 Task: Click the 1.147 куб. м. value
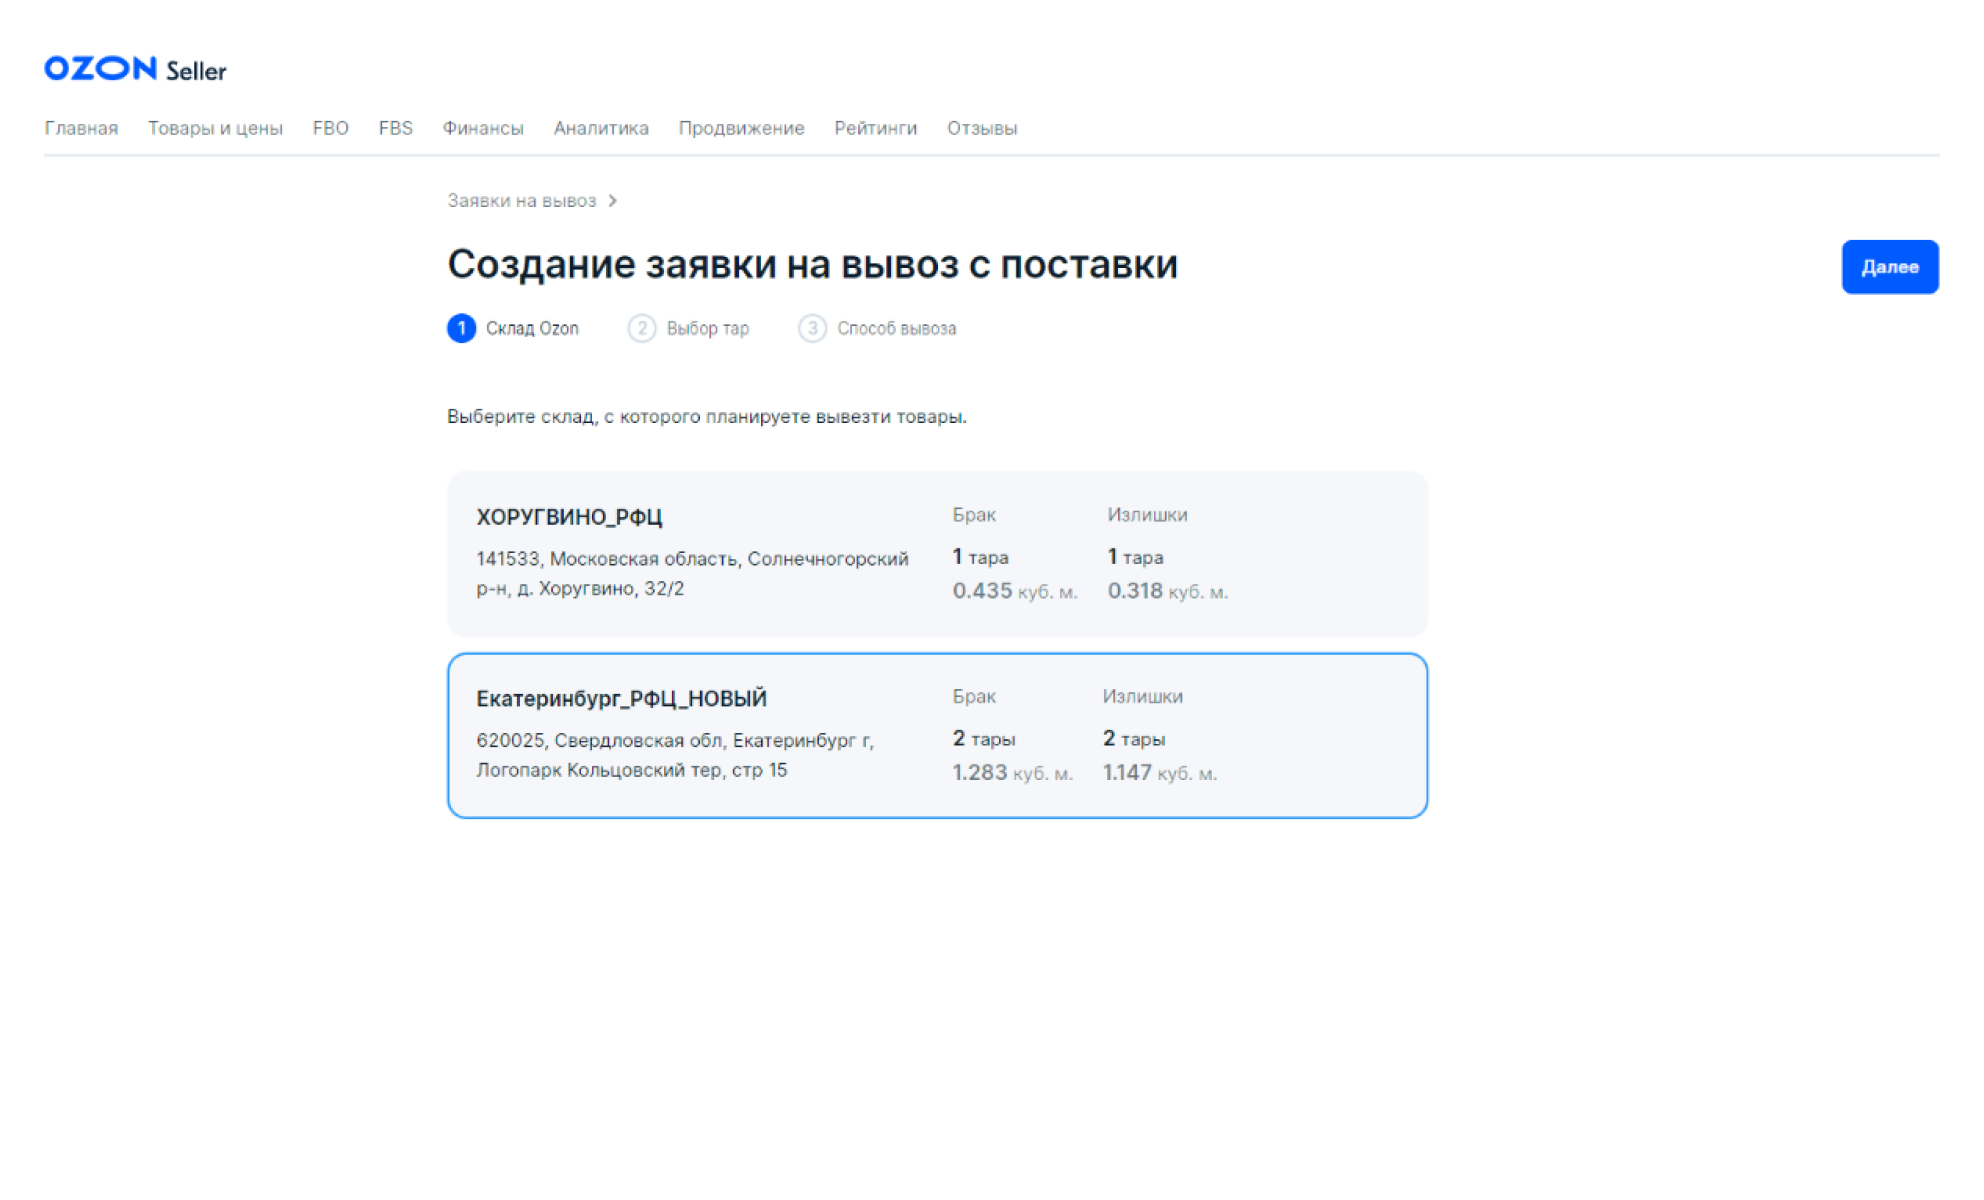(1159, 773)
